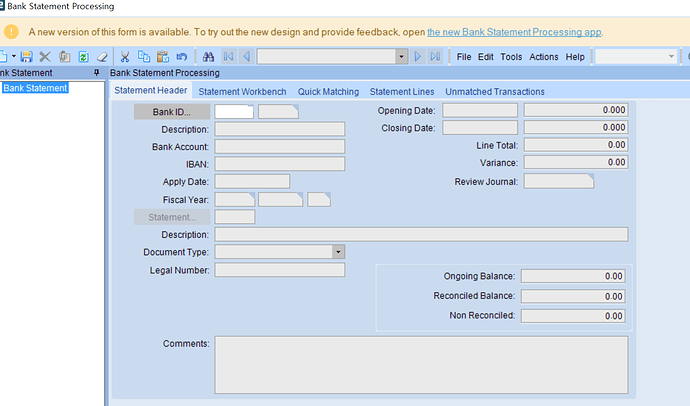Viewport: 690px width, 406px height.
Task: Click the Delete (X) toolbar icon
Action: pos(45,57)
